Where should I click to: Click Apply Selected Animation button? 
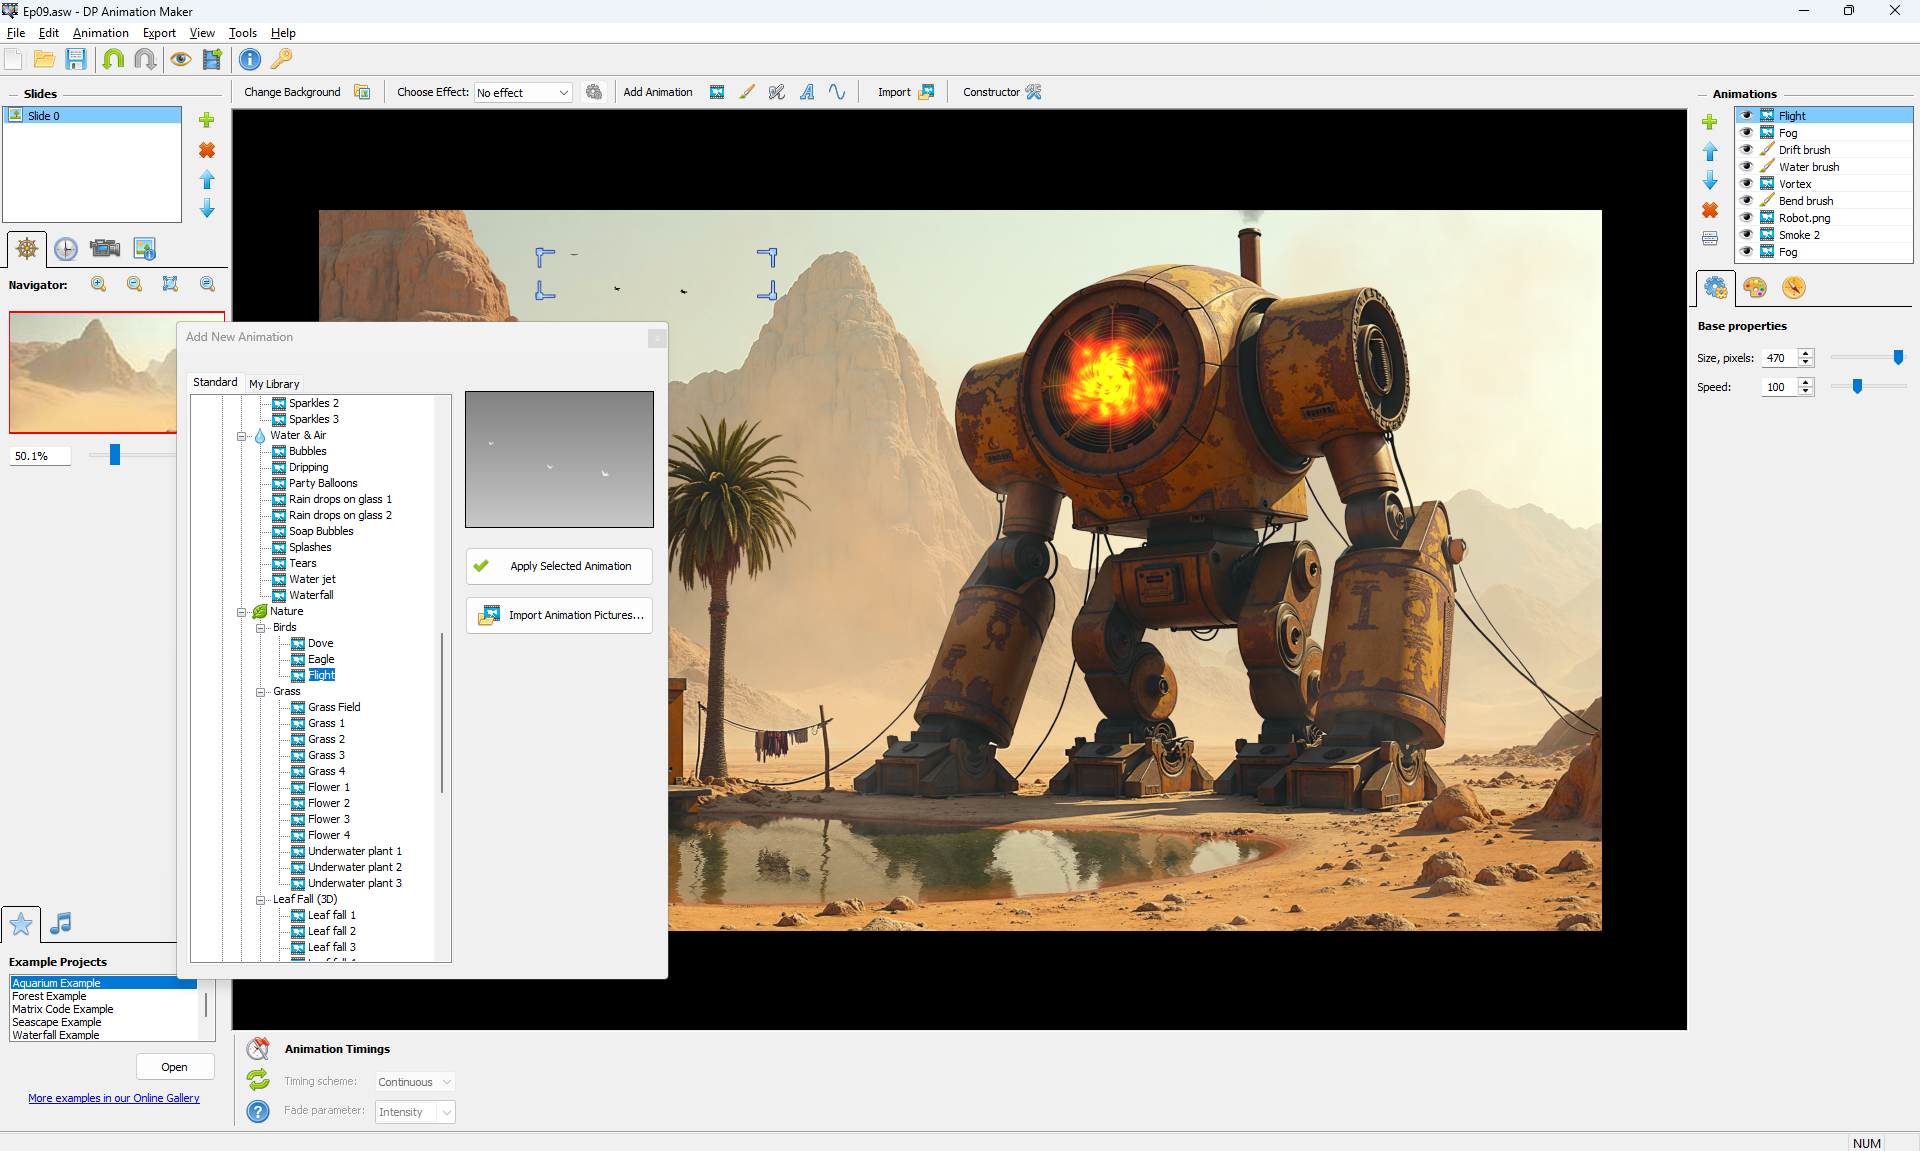pyautogui.click(x=559, y=566)
